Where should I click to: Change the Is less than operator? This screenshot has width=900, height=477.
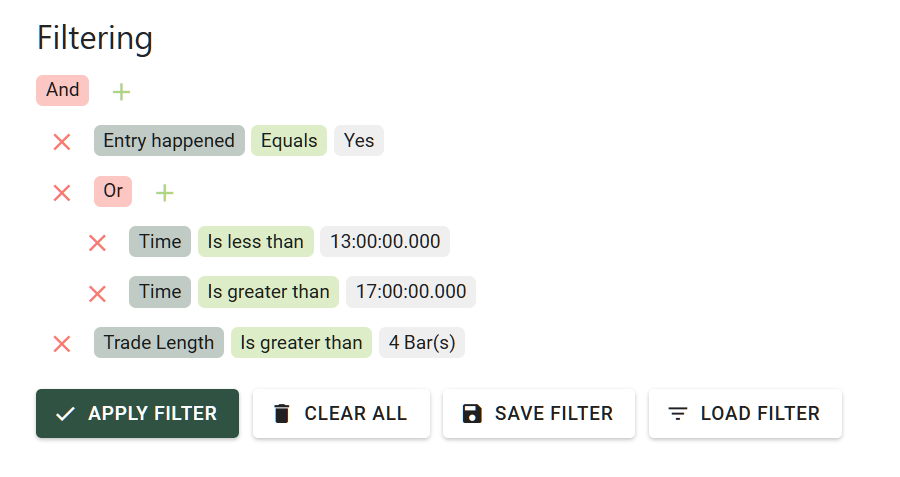tap(255, 242)
